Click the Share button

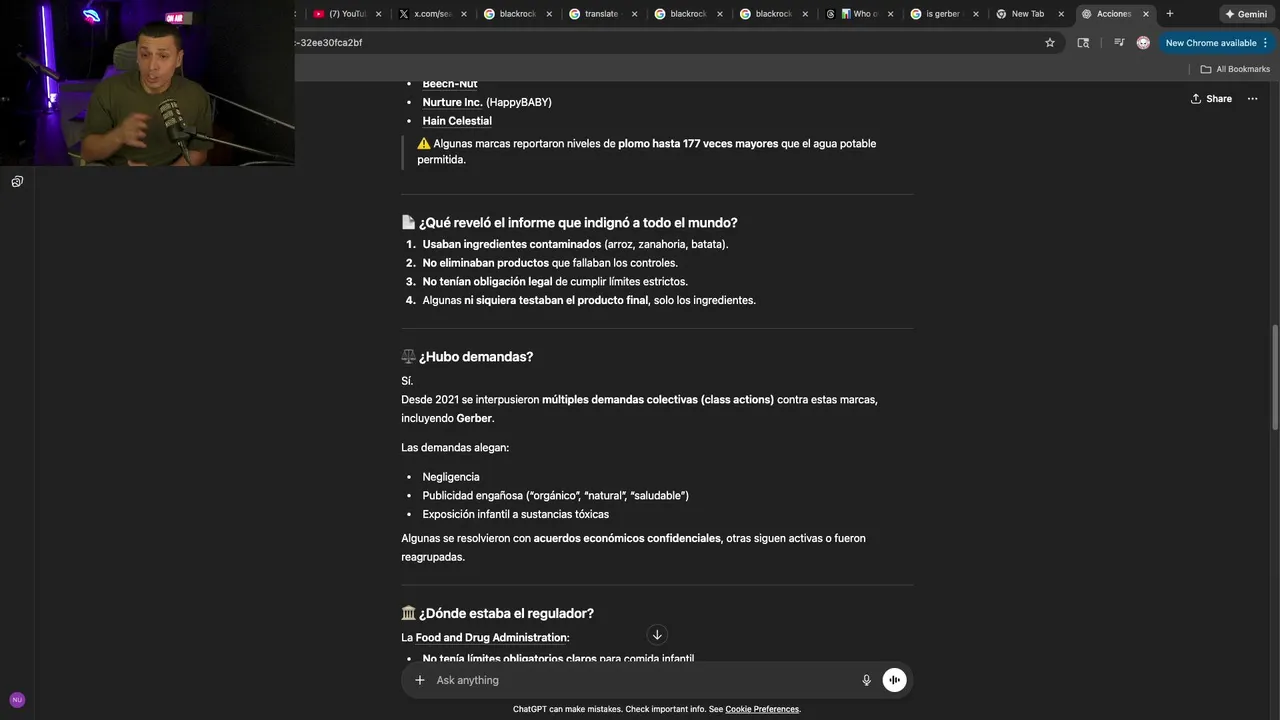(x=1211, y=99)
